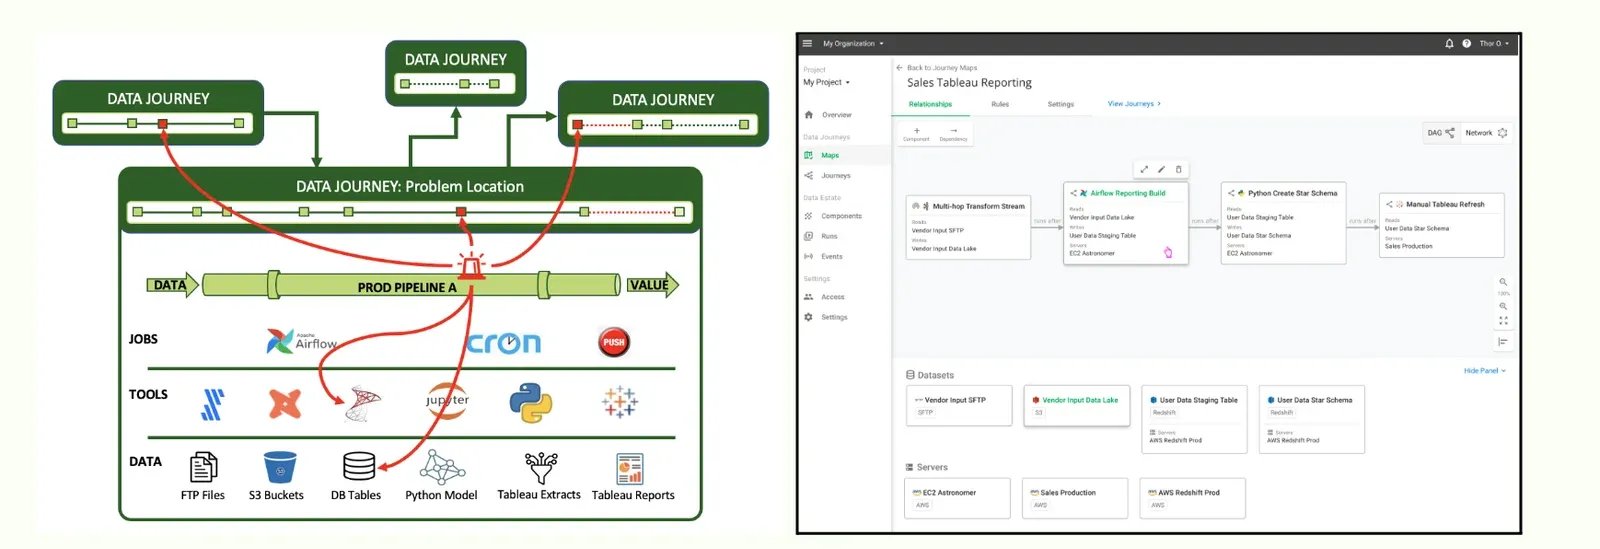Viewport: 1600px width, 549px height.
Task: Click the cron logo in the diagram
Action: point(504,343)
